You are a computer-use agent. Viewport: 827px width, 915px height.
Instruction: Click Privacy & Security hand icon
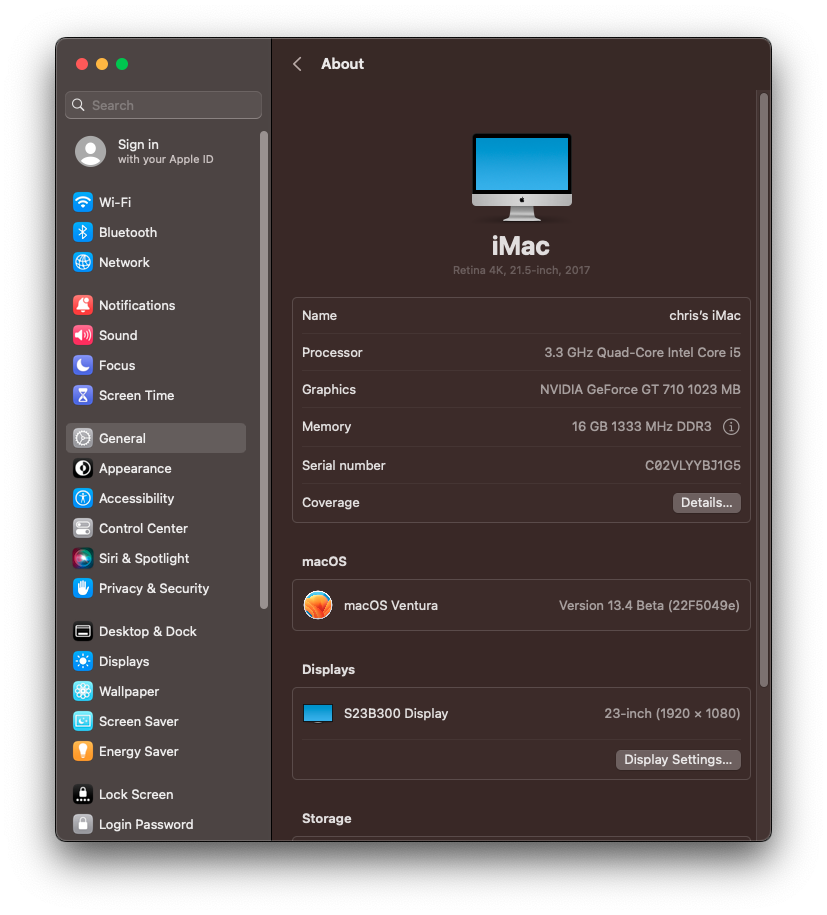tap(83, 588)
